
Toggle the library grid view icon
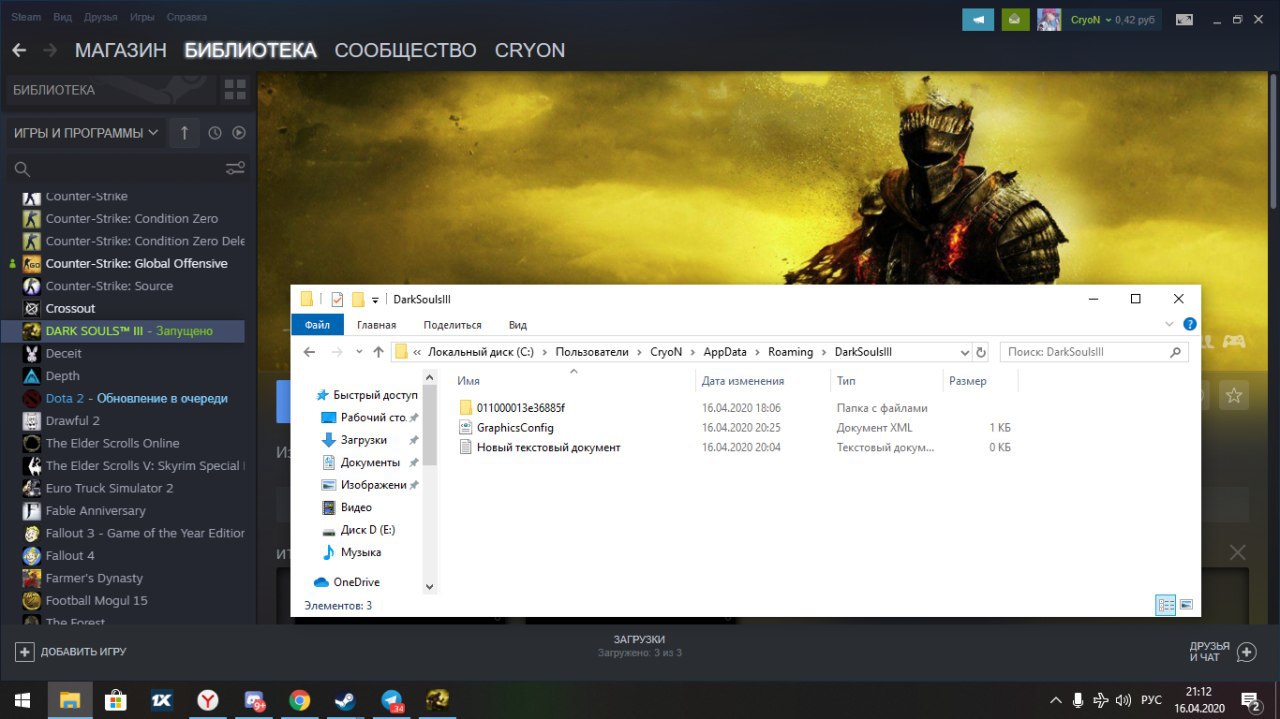pos(235,90)
